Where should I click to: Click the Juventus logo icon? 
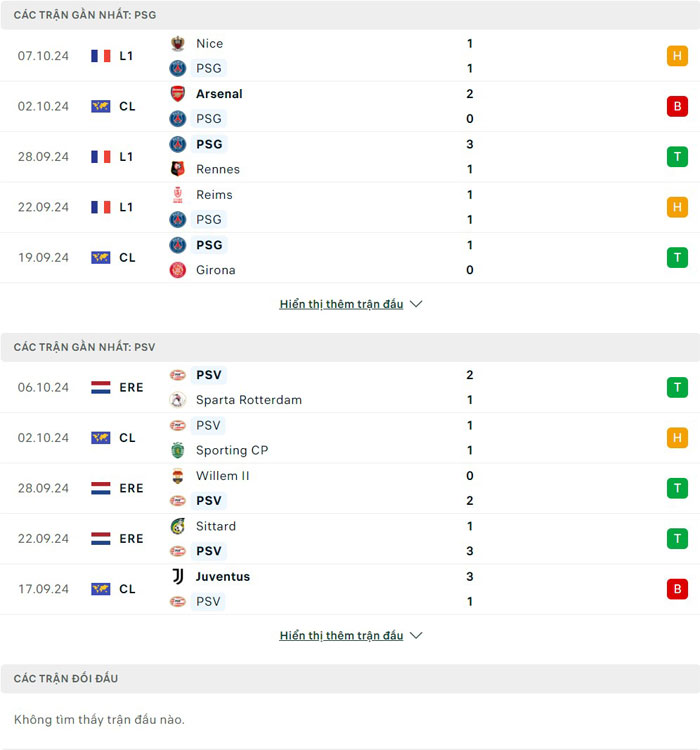[178, 577]
